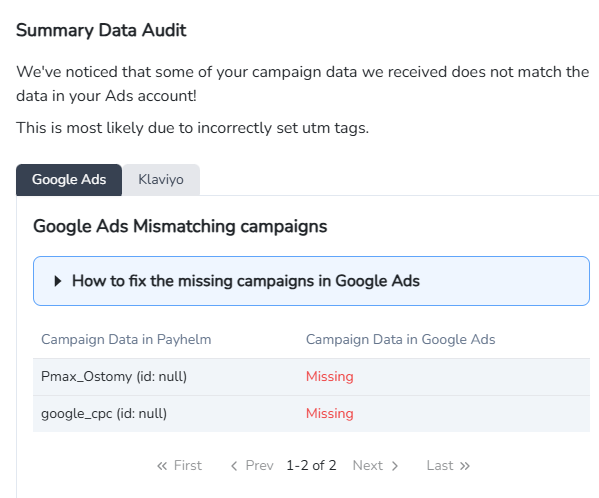Click 'Campaign Data in Payhelm' column header
599x498 pixels.
click(x=126, y=340)
